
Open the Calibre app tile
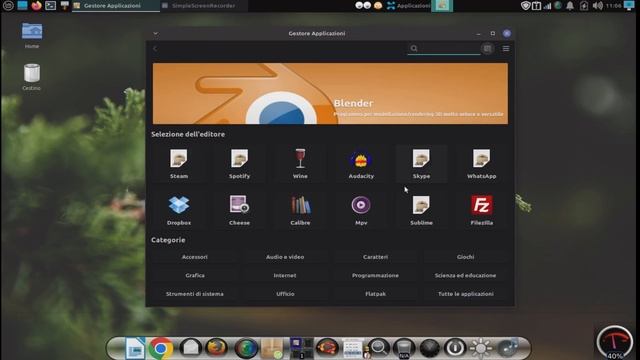coord(300,210)
